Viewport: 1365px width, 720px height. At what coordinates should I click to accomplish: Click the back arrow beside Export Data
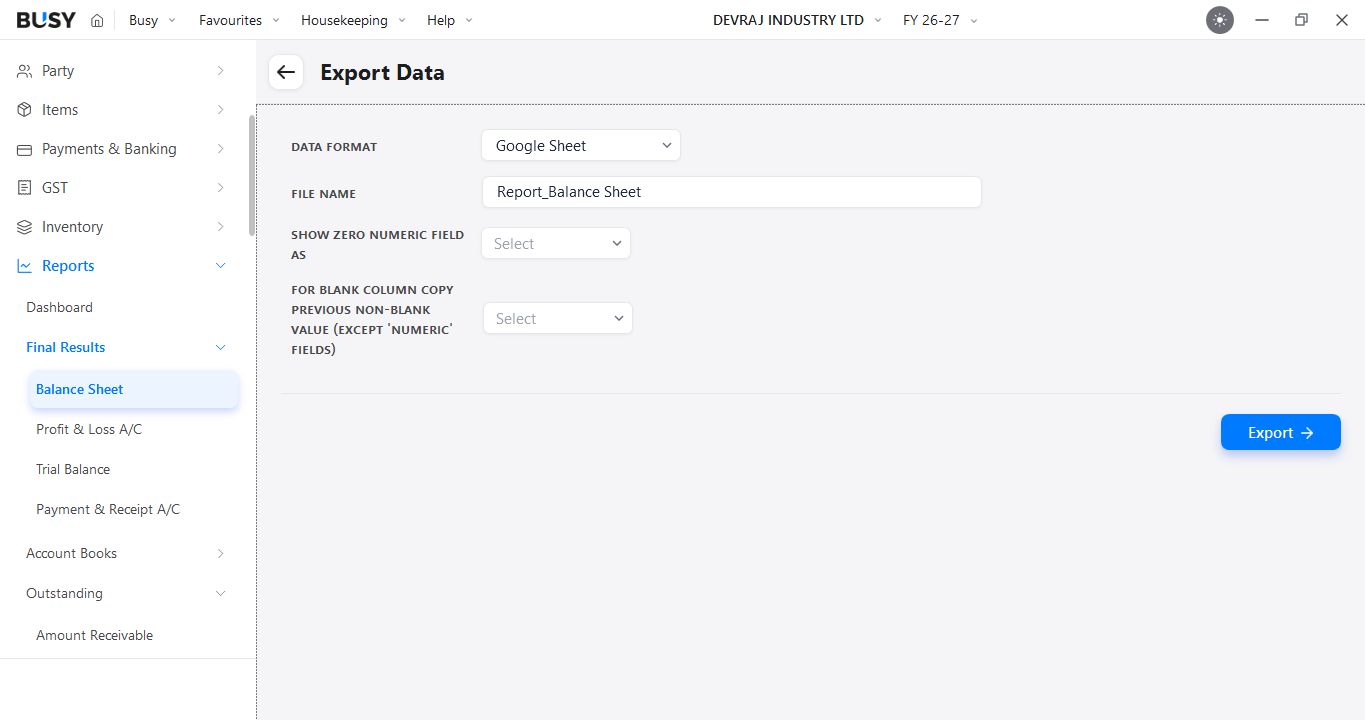pyautogui.click(x=286, y=72)
